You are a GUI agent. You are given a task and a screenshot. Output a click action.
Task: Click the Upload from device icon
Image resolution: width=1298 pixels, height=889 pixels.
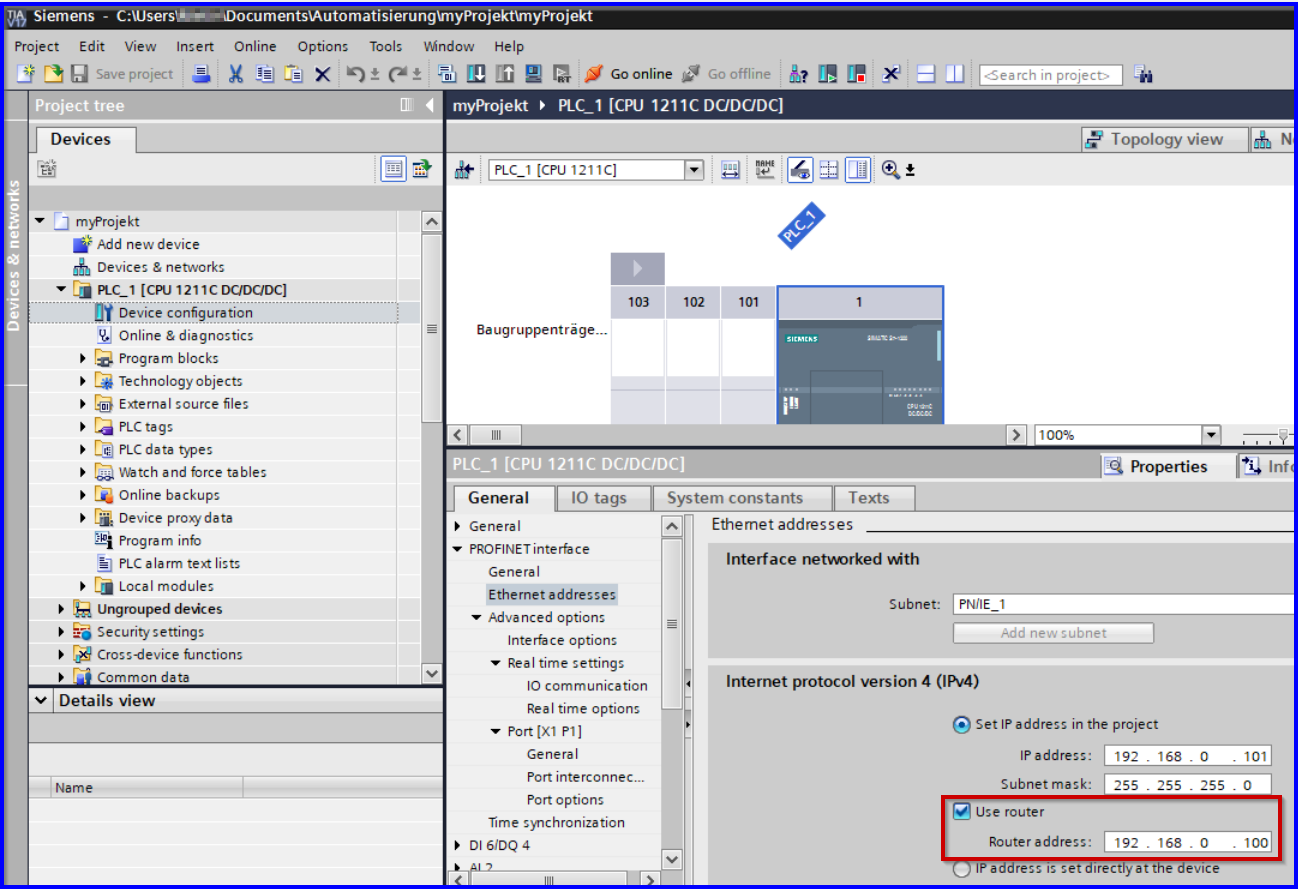pyautogui.click(x=505, y=74)
